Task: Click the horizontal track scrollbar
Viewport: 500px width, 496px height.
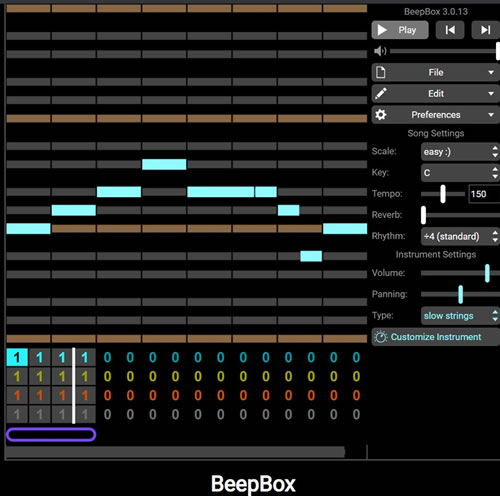Action: click(175, 452)
